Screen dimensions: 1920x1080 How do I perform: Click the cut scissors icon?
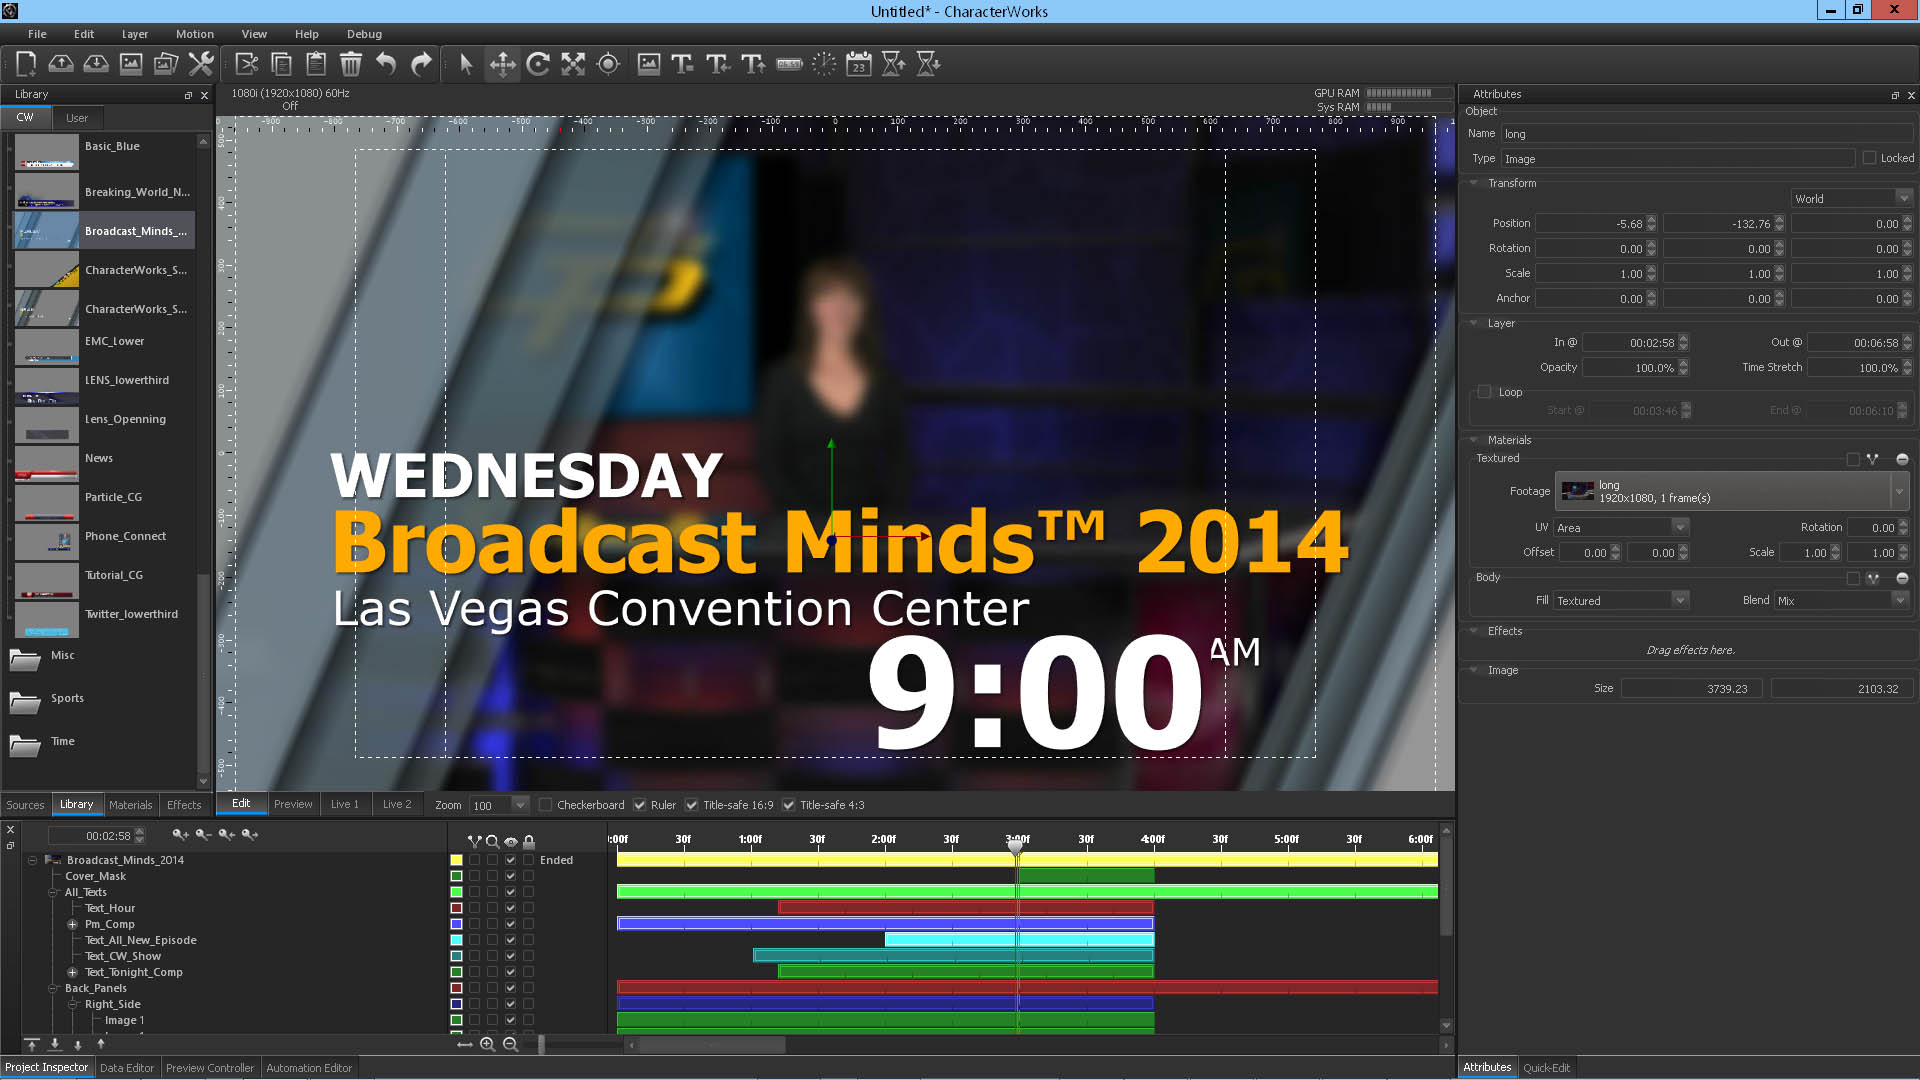point(246,64)
